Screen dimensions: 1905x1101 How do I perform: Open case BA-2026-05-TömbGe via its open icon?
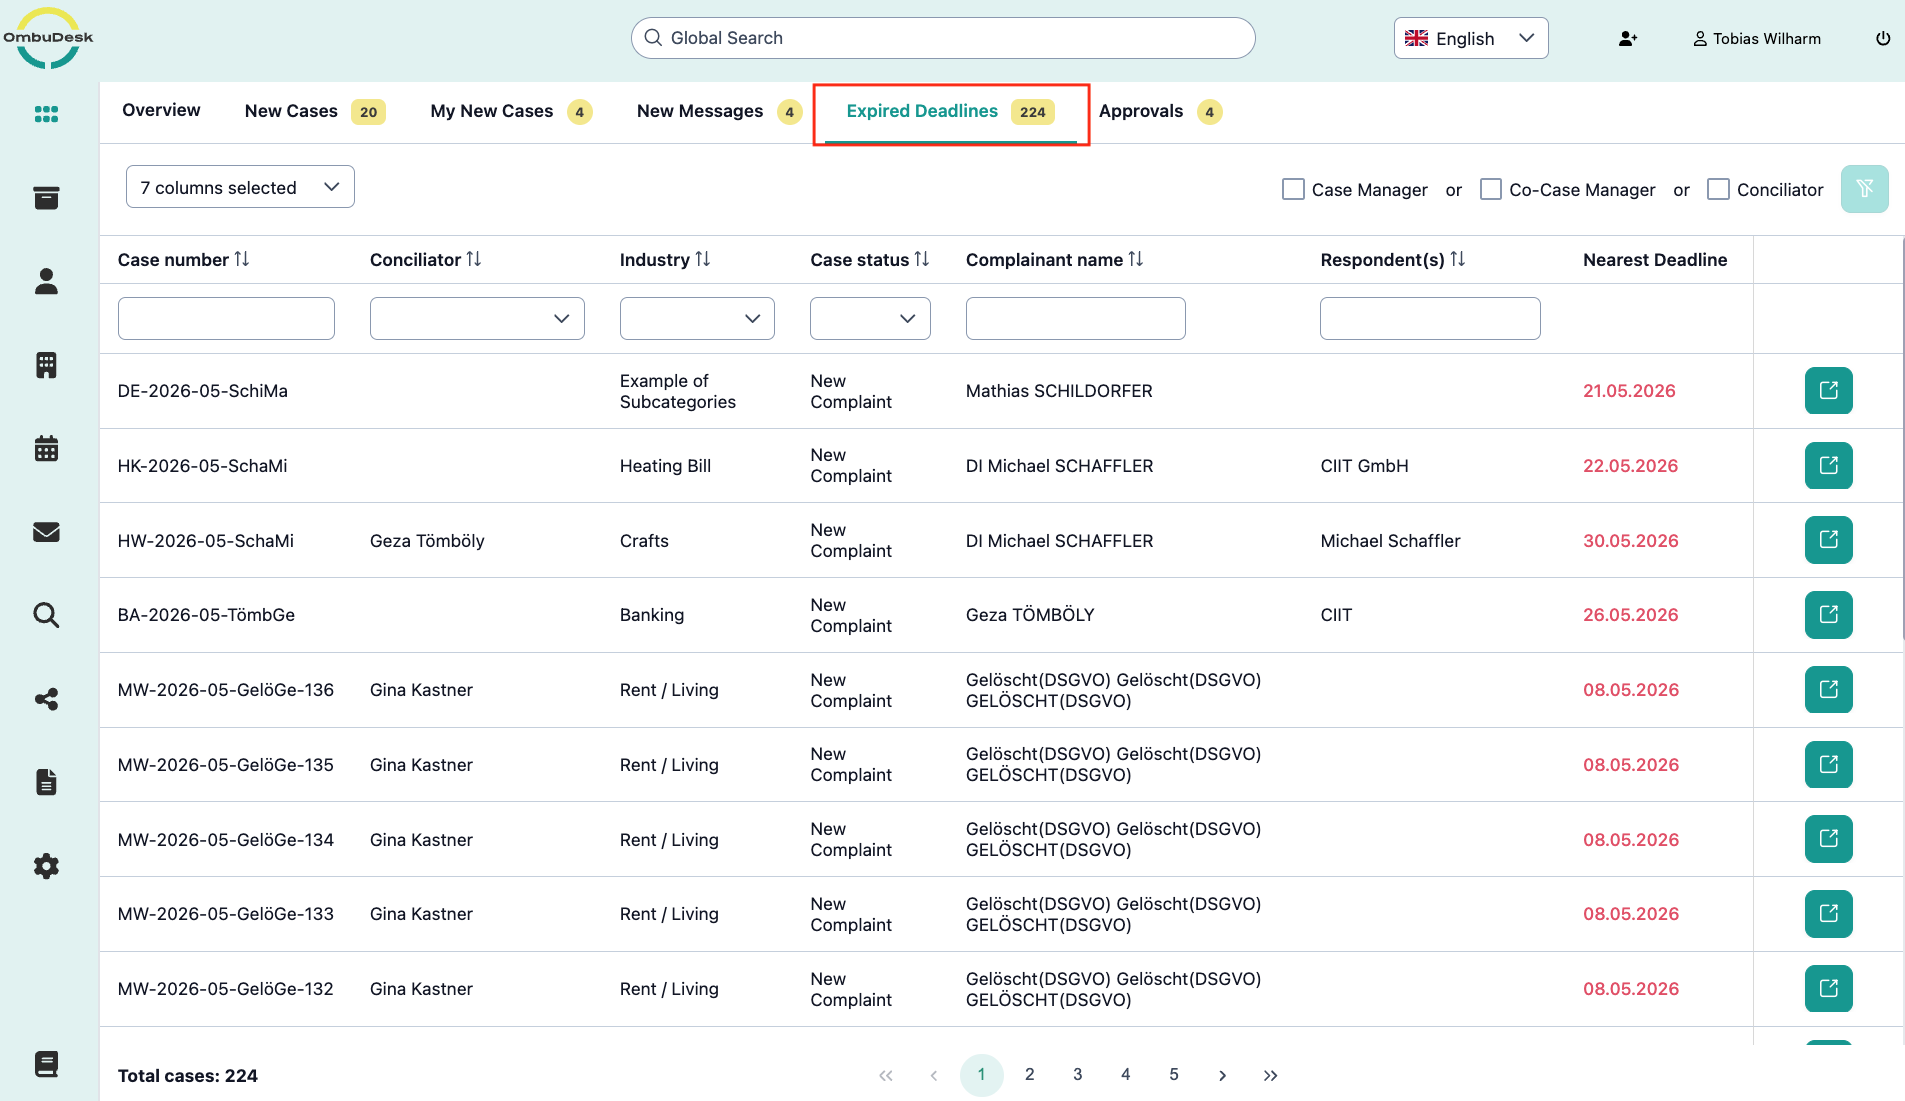[x=1829, y=614]
